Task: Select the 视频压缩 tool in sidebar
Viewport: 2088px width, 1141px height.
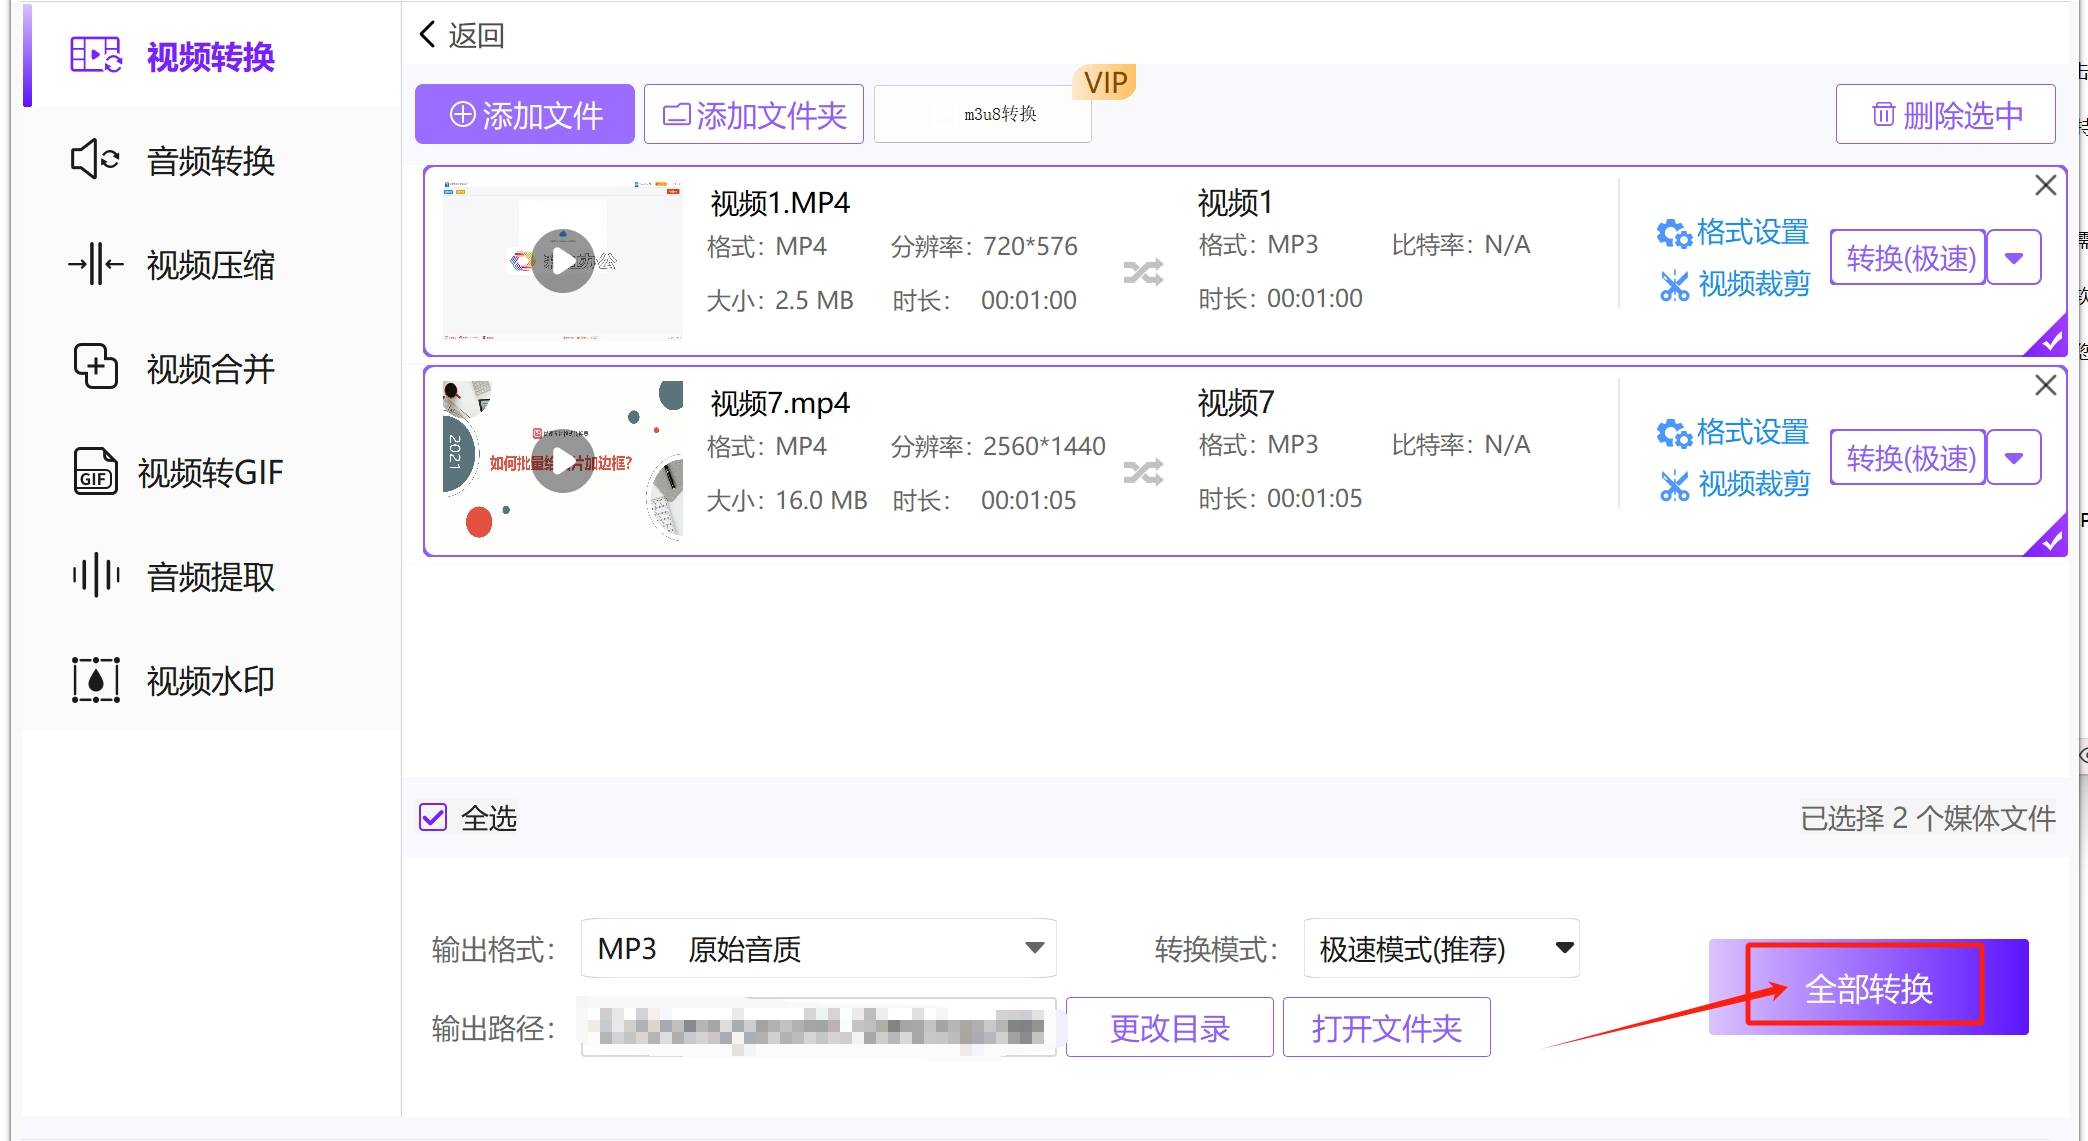Action: point(208,265)
